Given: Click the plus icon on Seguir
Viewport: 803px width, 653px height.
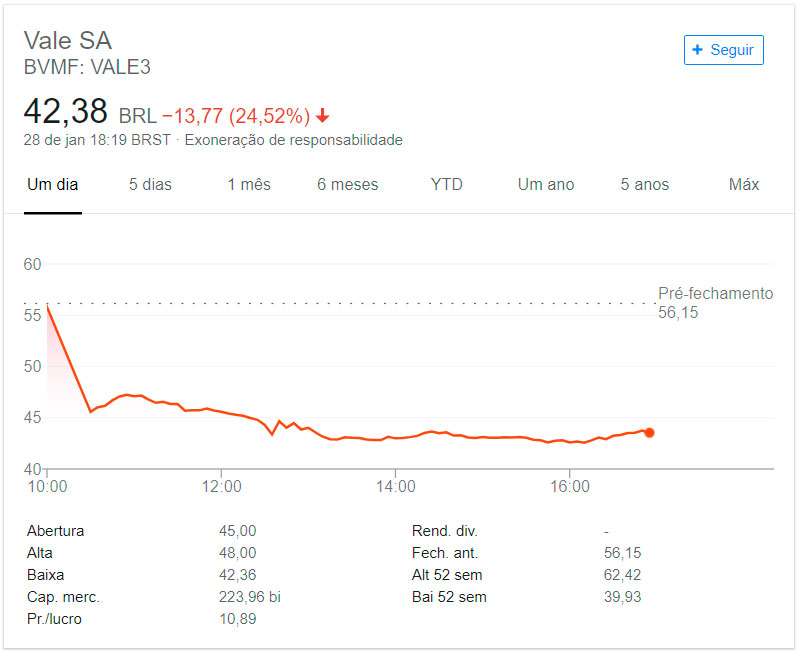Looking at the screenshot, I should [x=697, y=50].
